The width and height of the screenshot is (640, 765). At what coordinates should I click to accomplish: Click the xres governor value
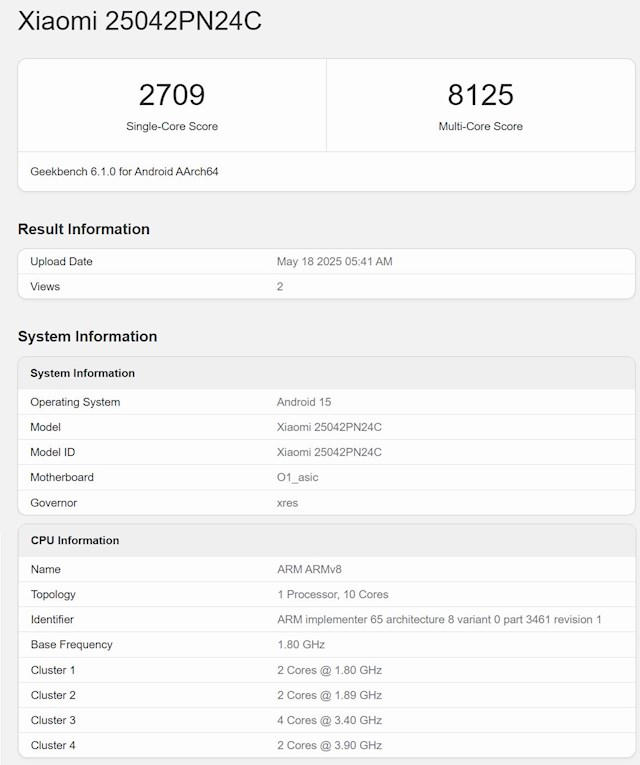click(x=287, y=503)
